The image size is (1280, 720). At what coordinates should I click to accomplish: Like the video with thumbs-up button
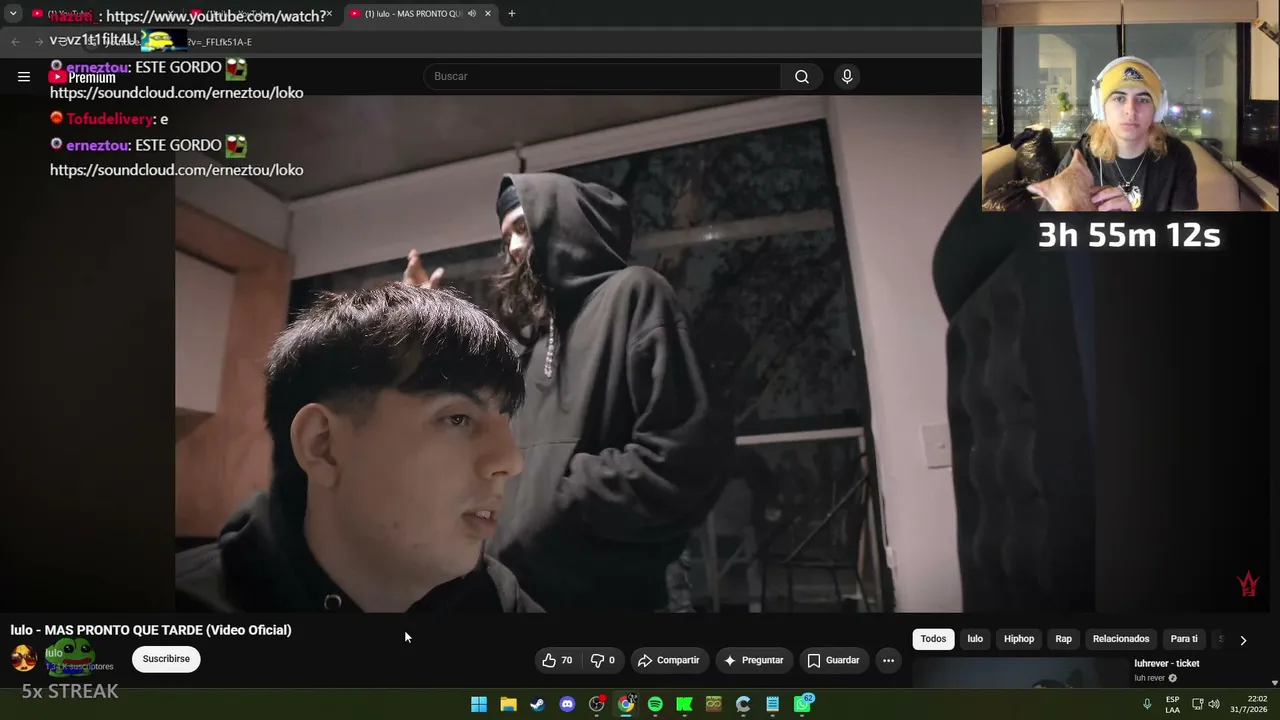tap(558, 660)
